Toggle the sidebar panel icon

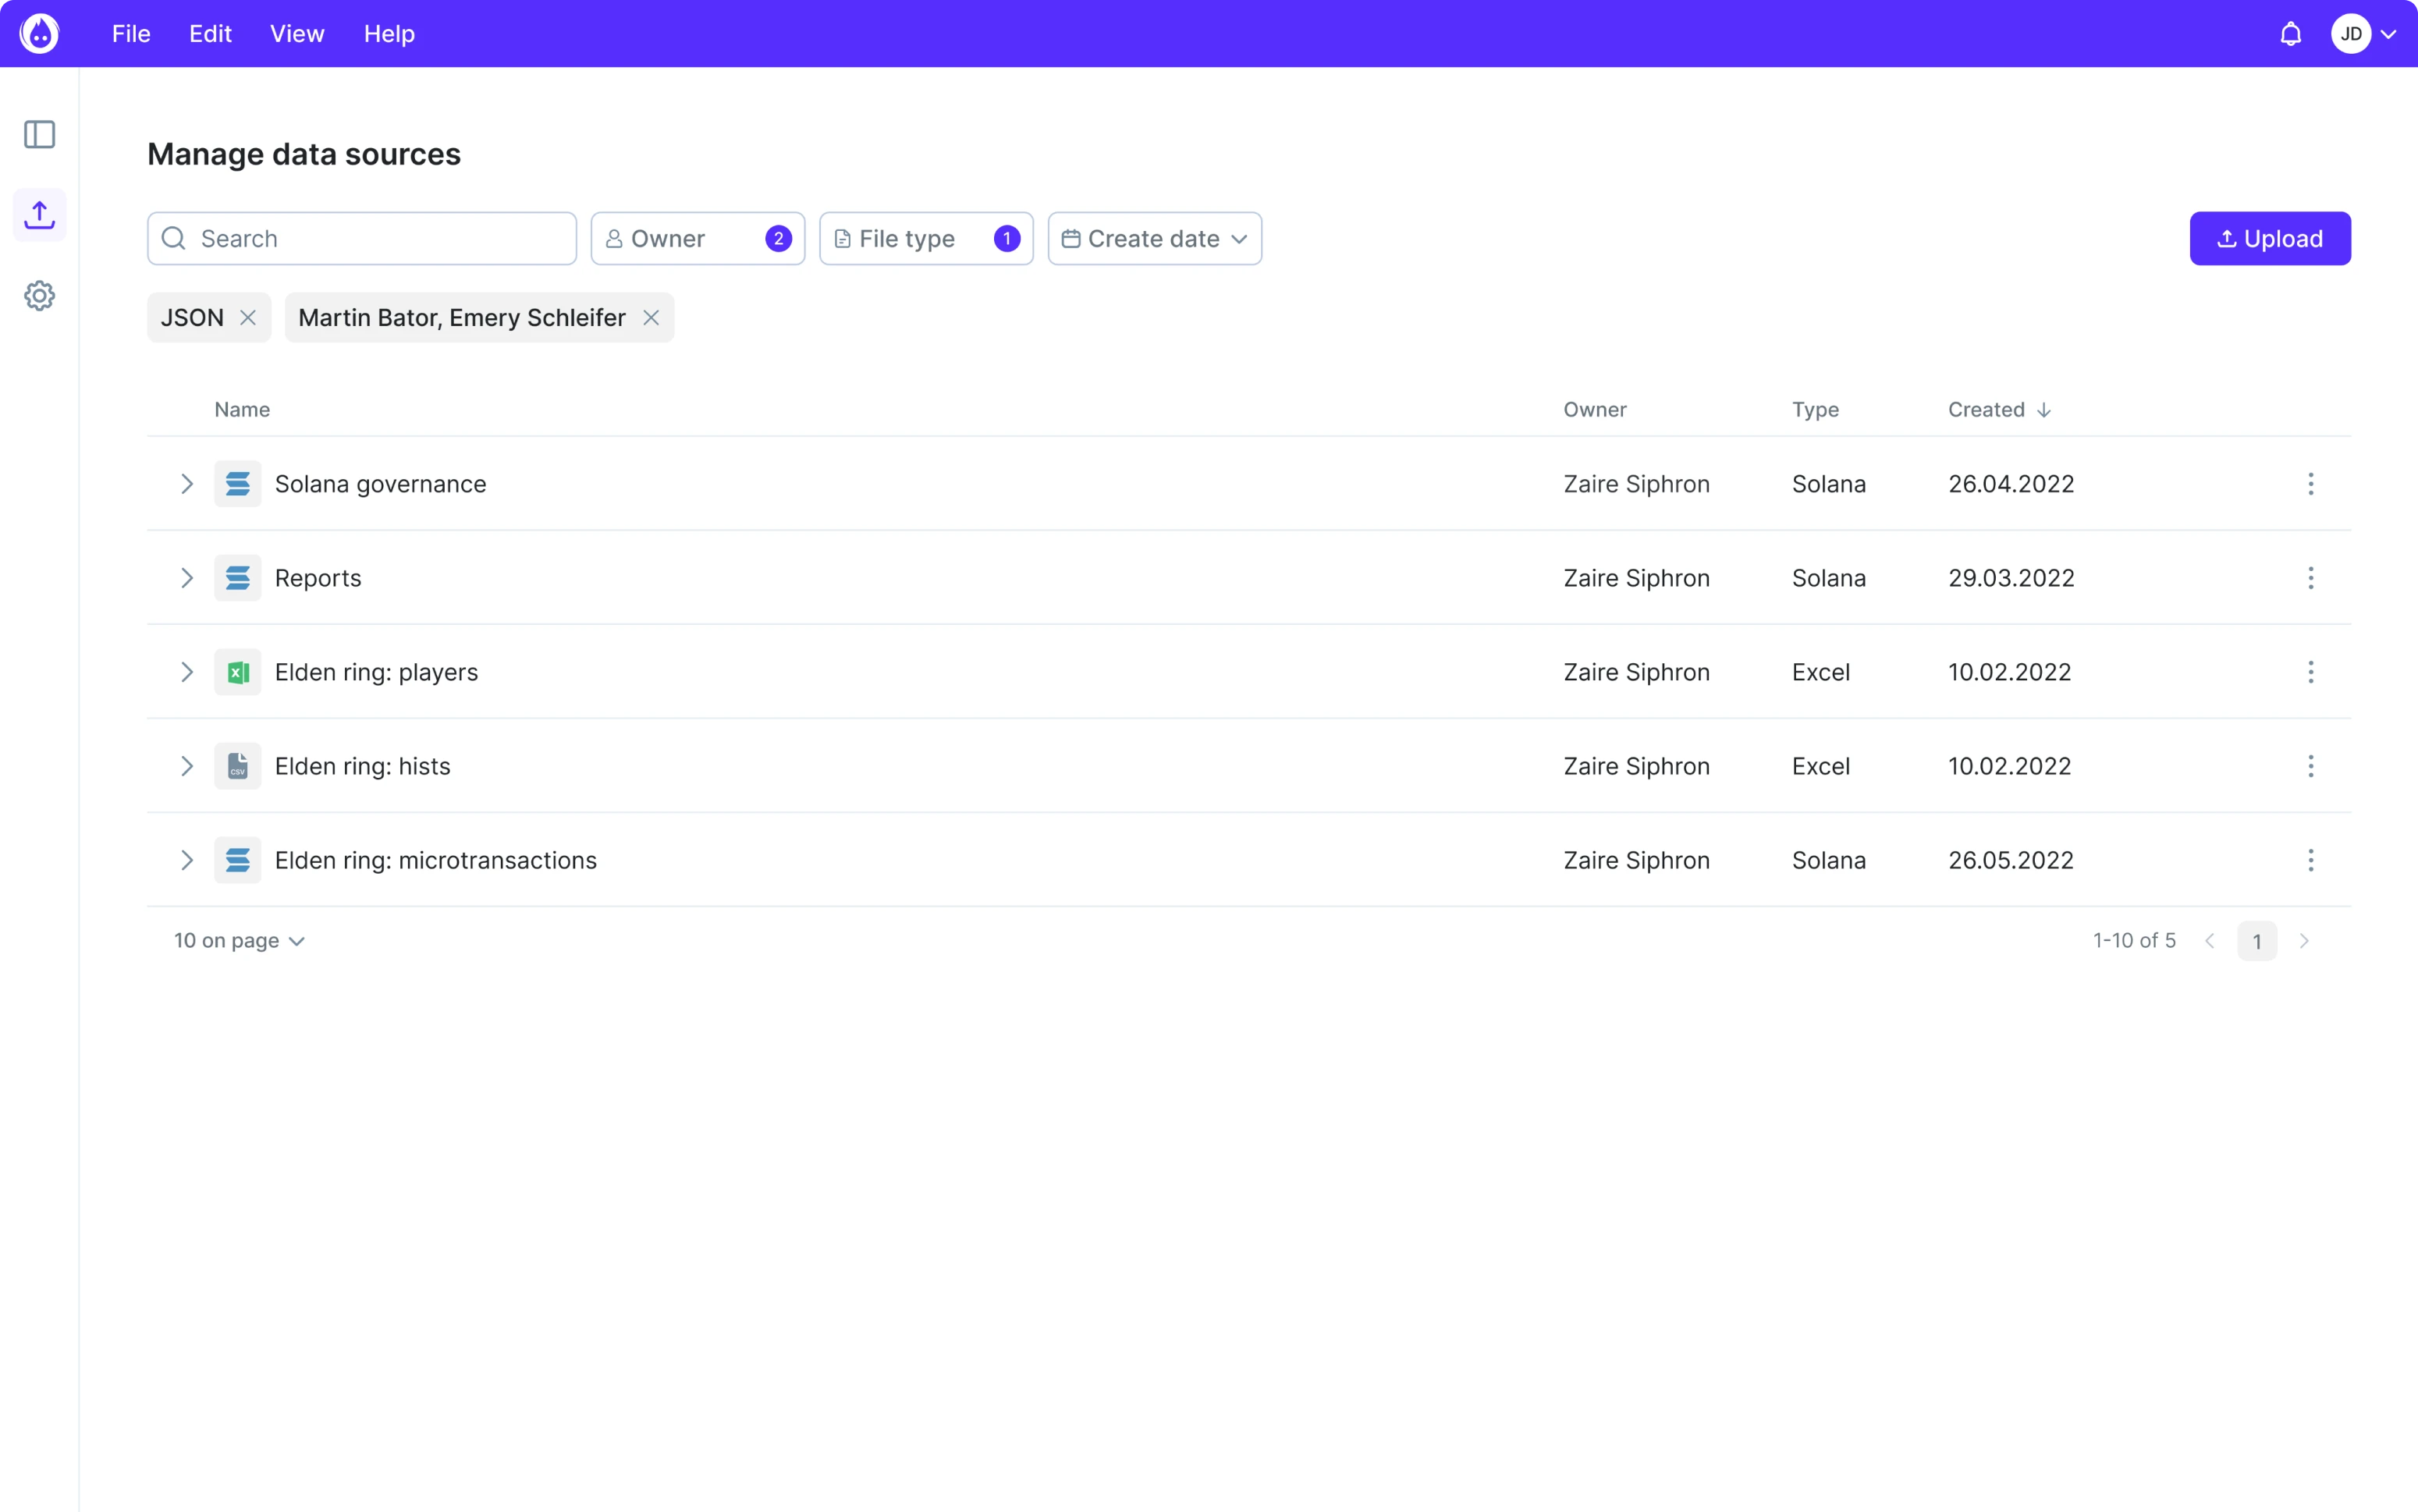39,134
